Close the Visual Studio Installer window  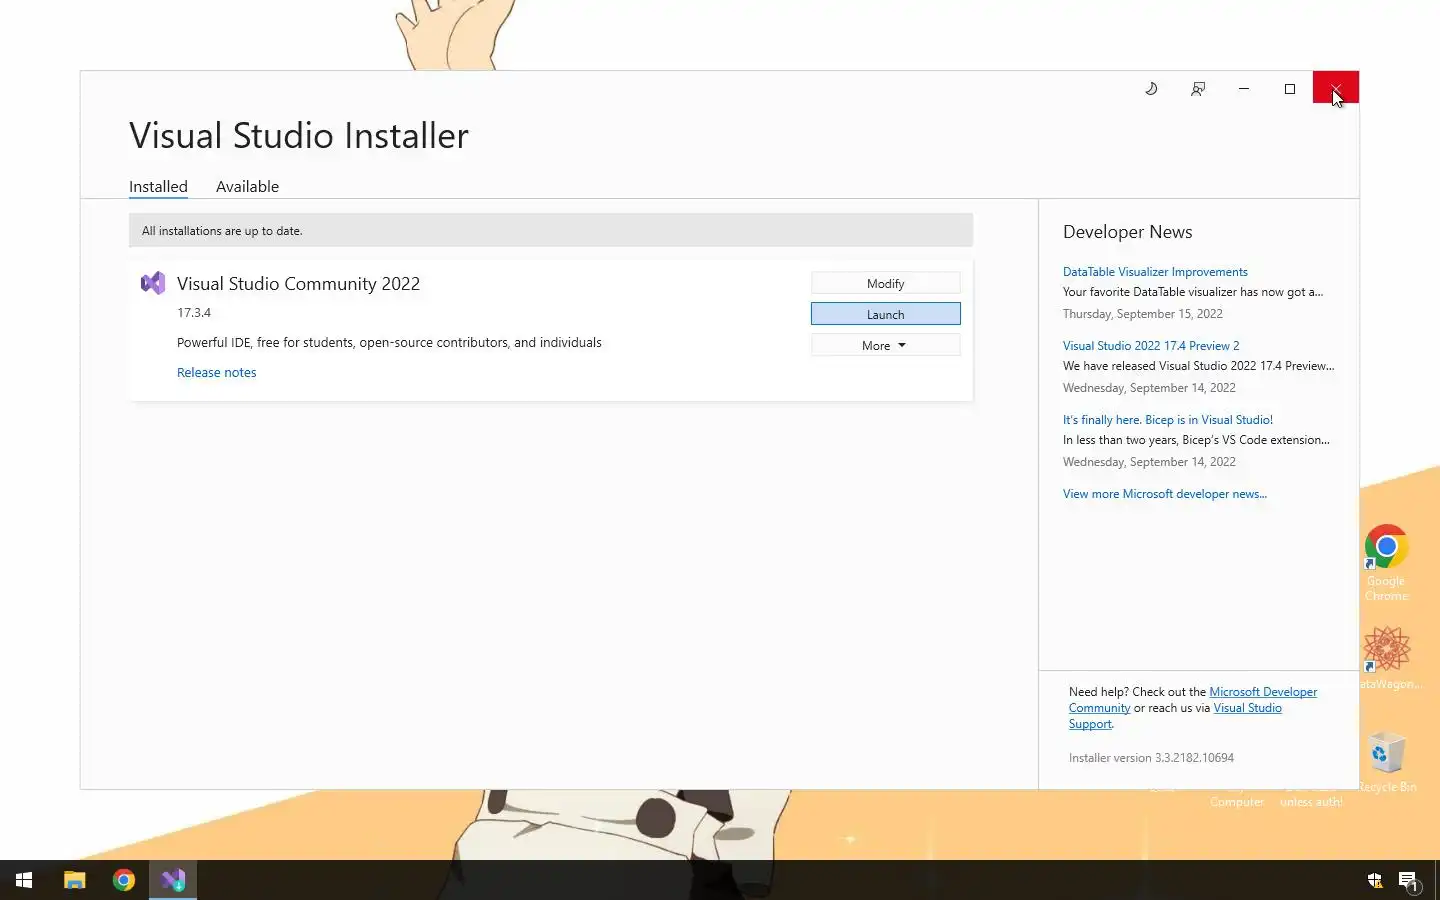[1336, 88]
